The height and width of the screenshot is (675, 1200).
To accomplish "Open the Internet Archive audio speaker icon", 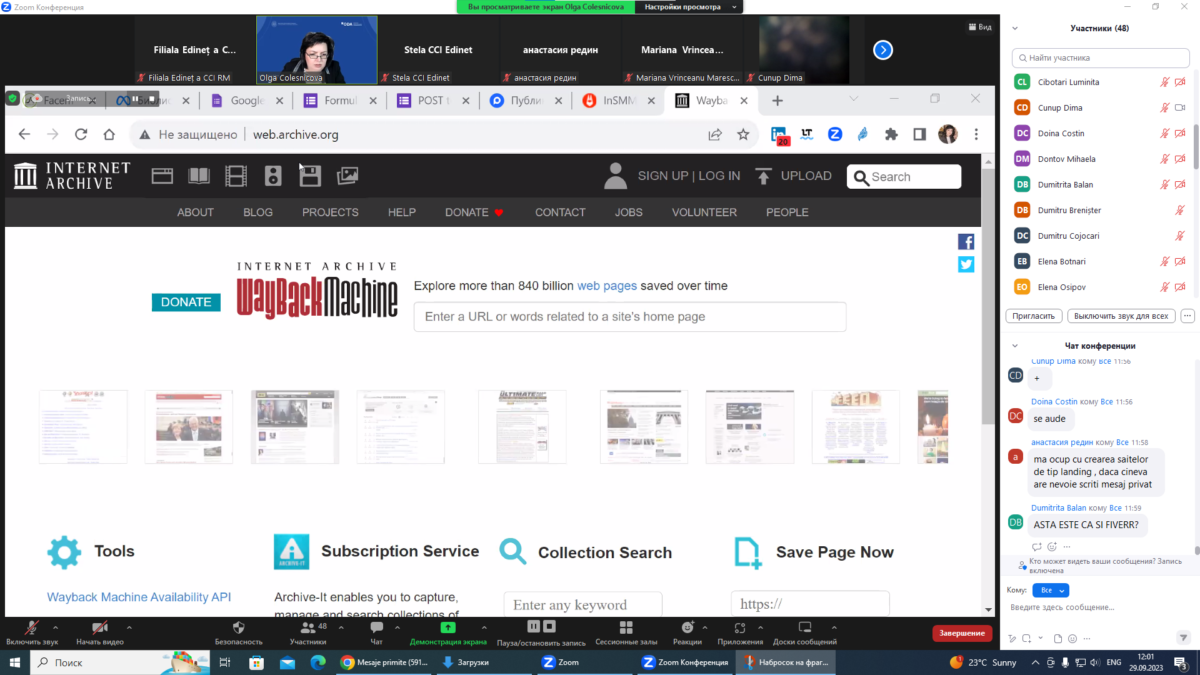I will click(x=273, y=177).
